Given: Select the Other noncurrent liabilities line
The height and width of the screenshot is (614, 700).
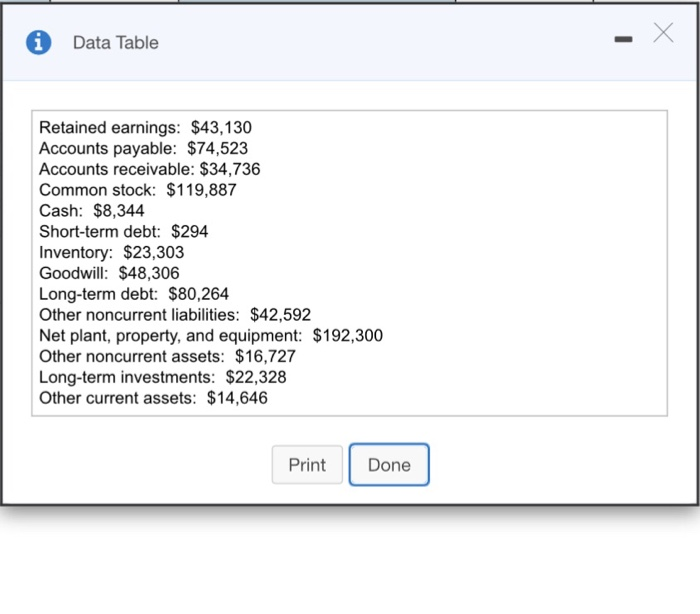Looking at the screenshot, I should [175, 315].
